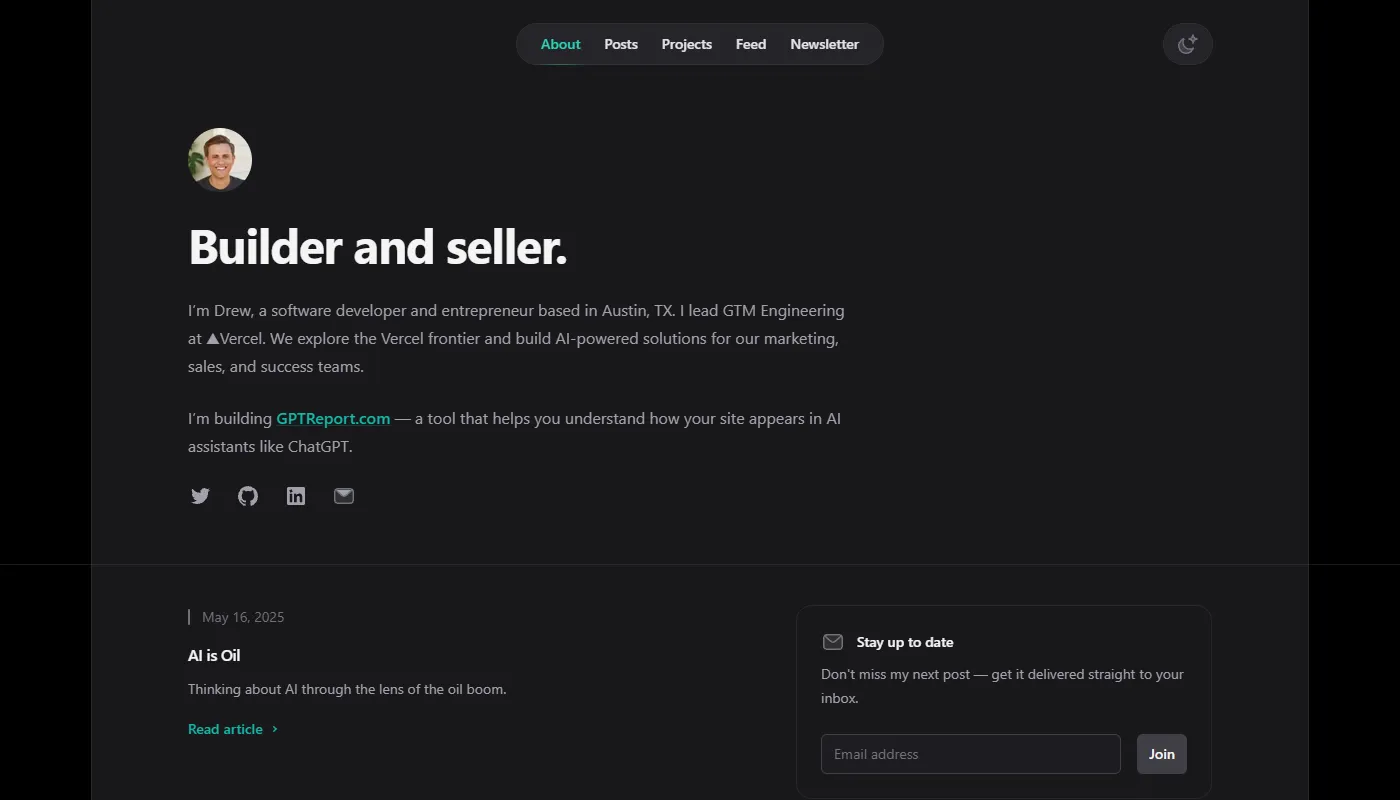Open the GitHub profile icon

248,496
